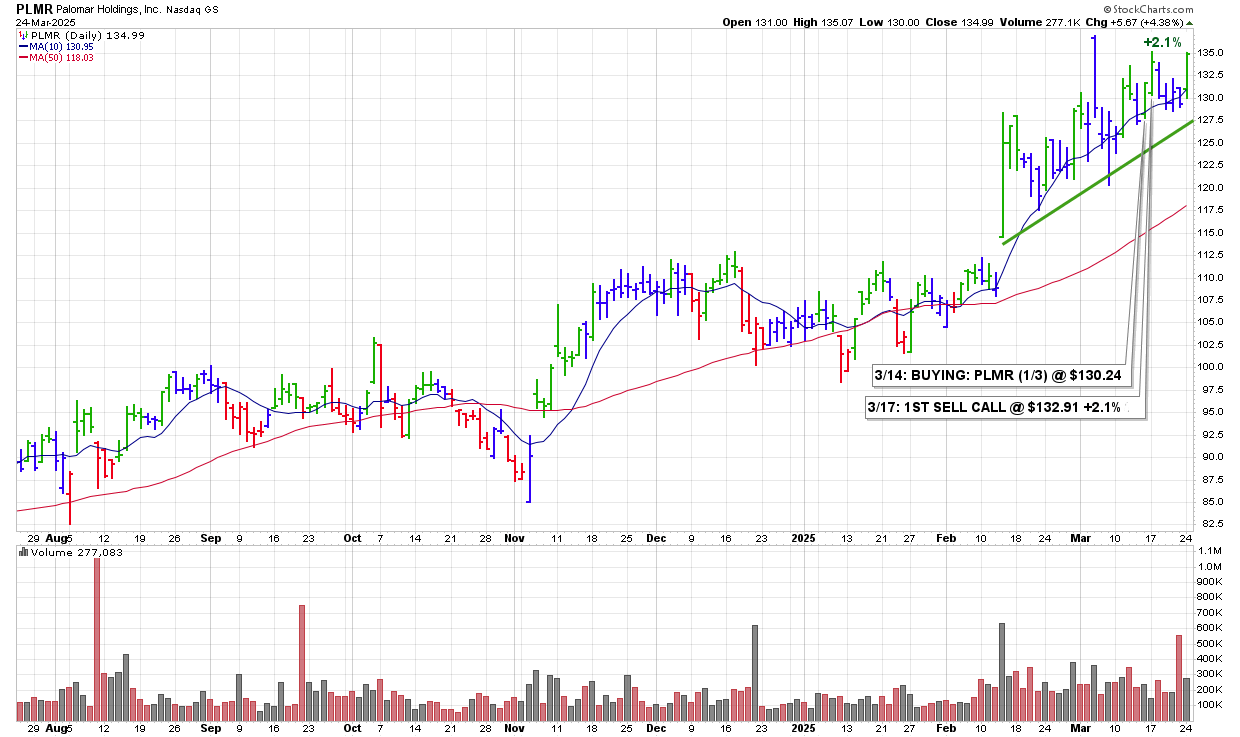Click the Sep label on price chart axis

click(210, 538)
